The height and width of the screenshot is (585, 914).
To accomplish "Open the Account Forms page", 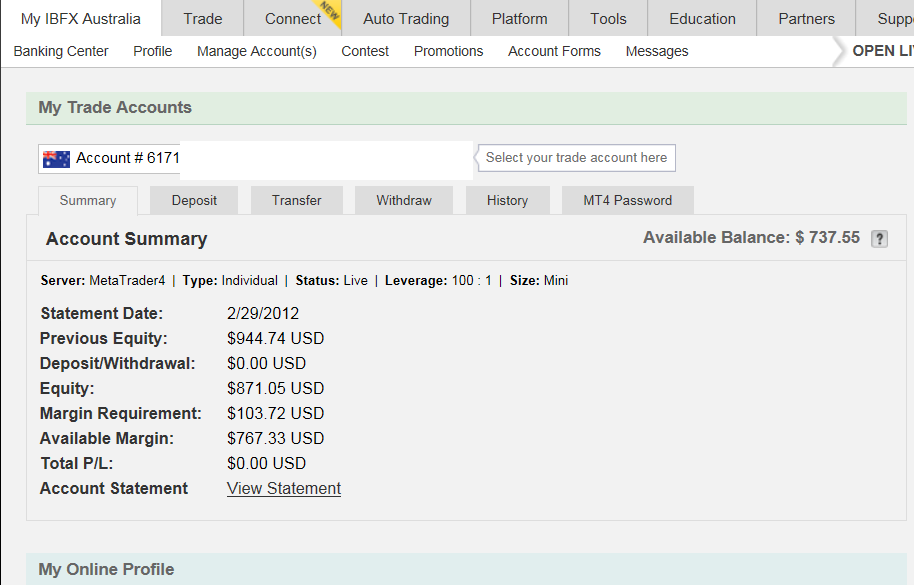I will coord(554,51).
